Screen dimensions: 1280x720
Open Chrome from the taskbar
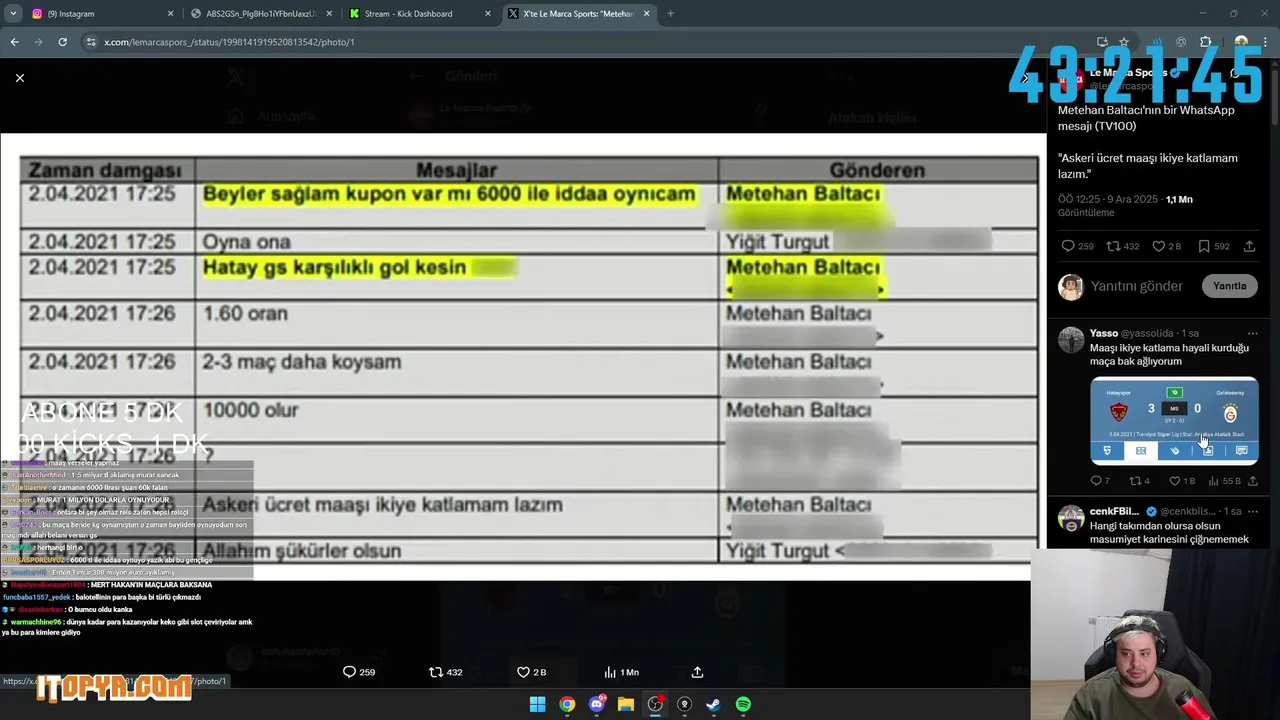[x=567, y=704]
